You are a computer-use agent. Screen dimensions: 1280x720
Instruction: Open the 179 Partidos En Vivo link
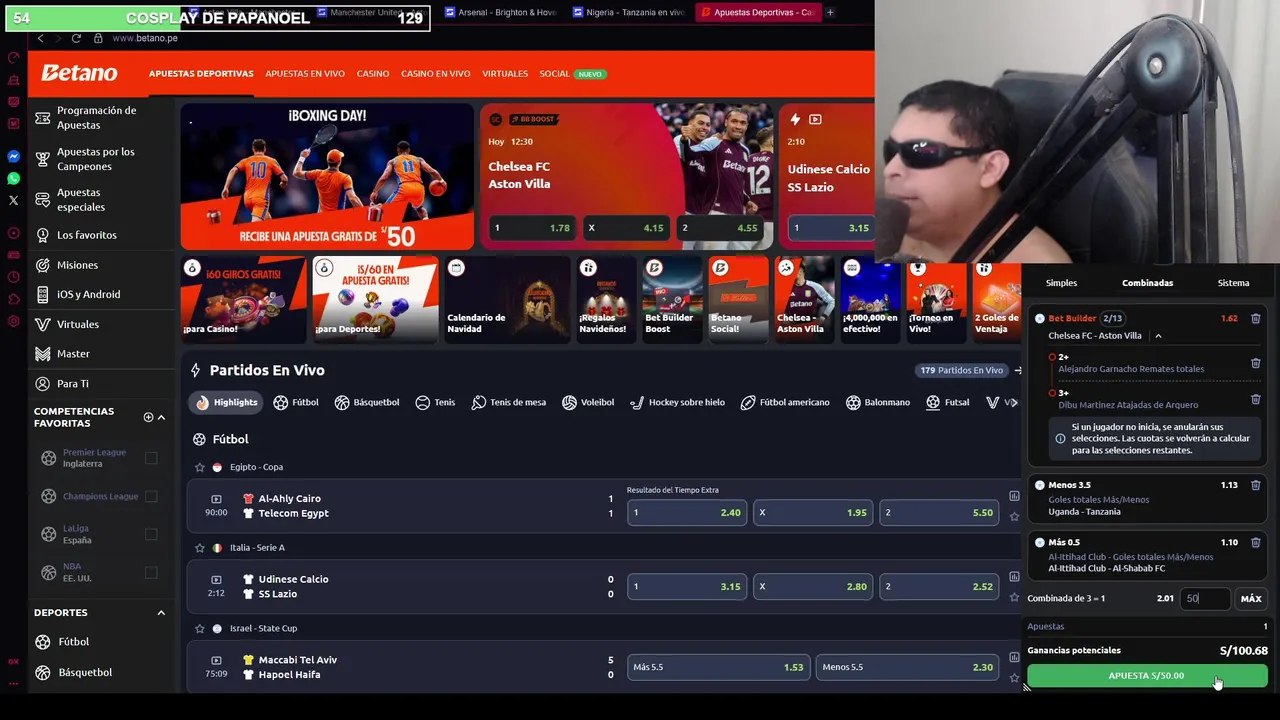coord(962,370)
